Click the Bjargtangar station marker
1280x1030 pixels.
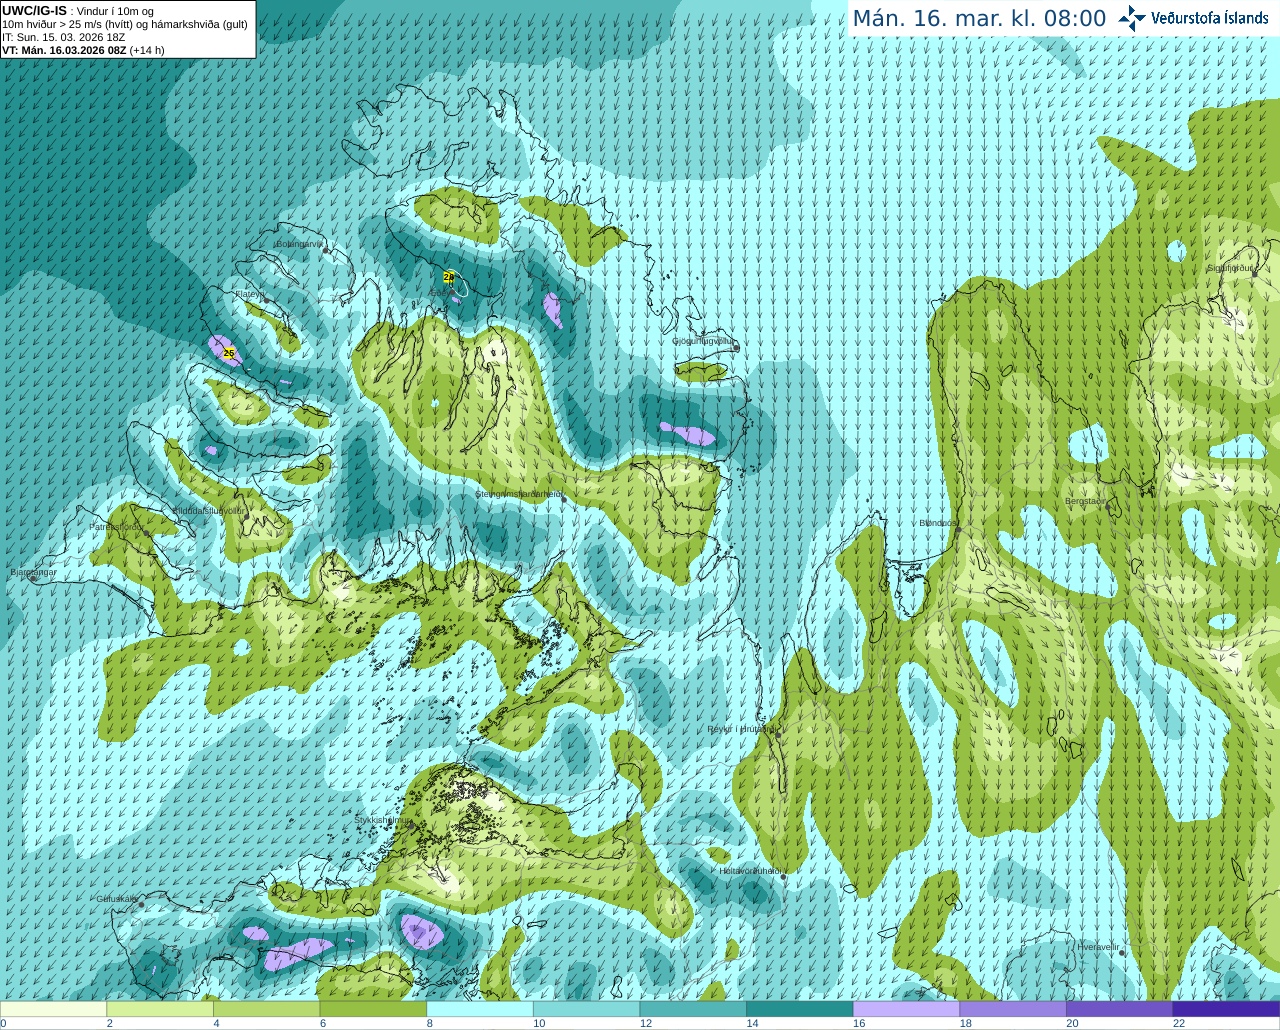(x=33, y=579)
